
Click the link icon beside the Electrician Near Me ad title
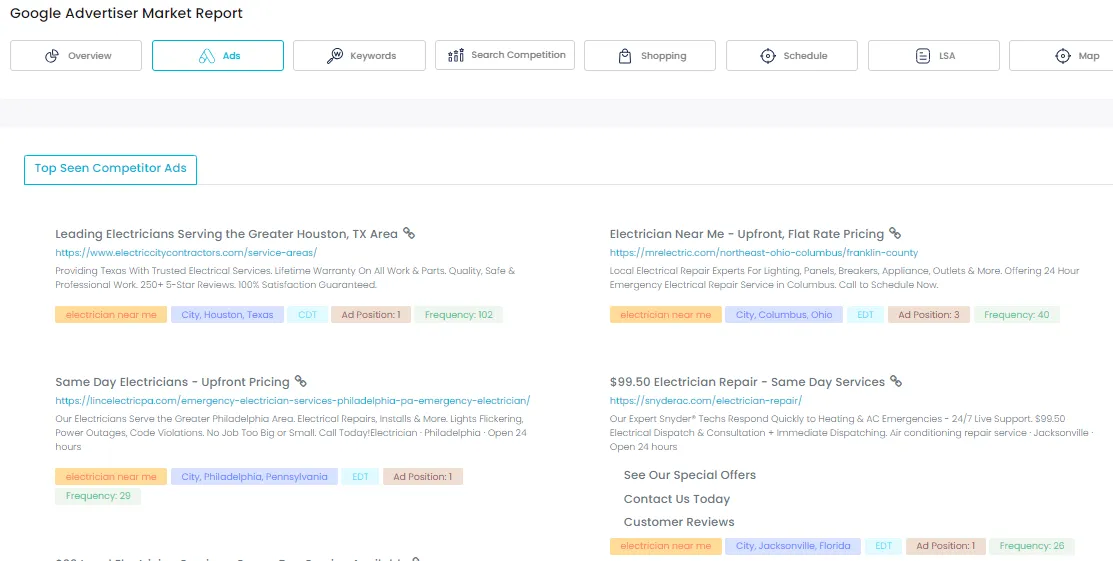[x=895, y=233]
